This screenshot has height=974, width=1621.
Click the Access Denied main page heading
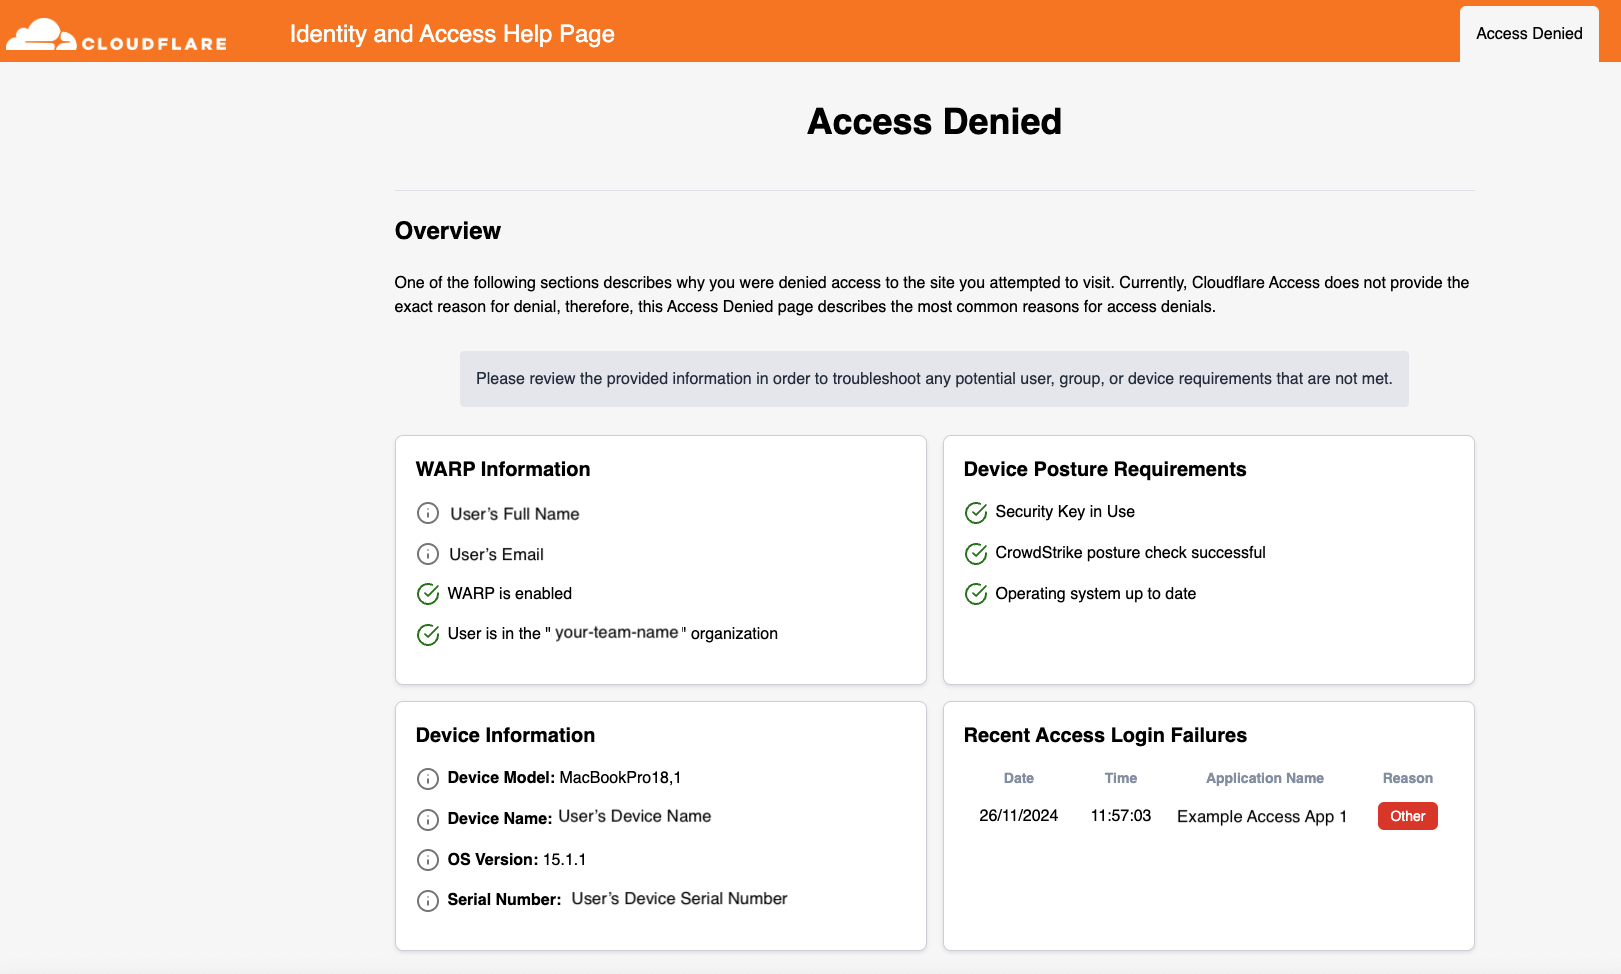pos(934,122)
